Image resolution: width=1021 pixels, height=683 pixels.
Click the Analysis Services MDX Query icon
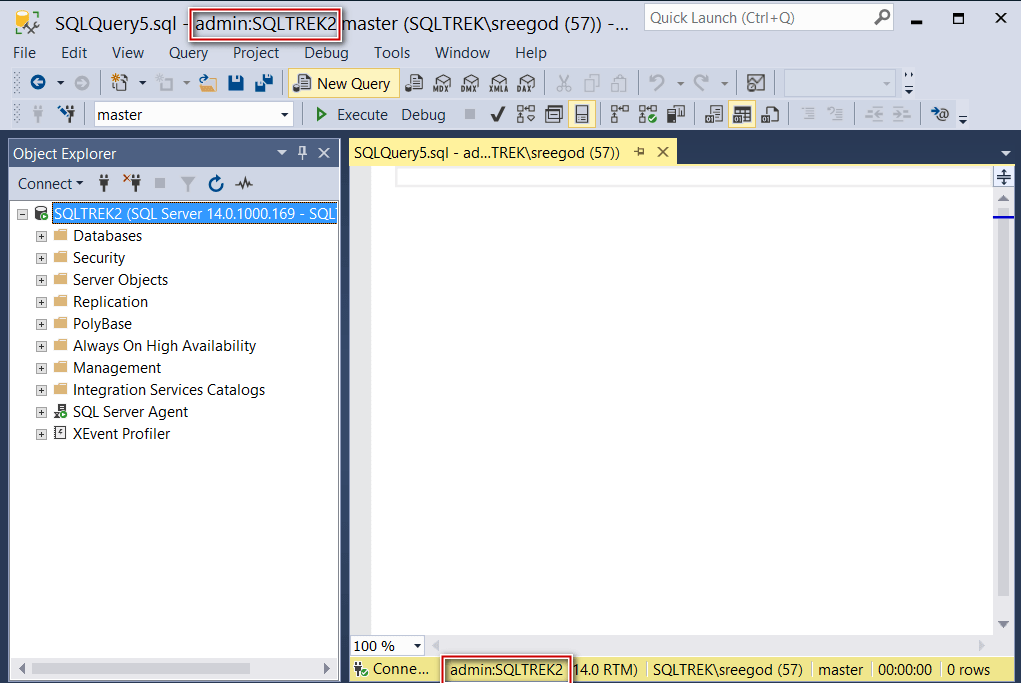pos(441,83)
